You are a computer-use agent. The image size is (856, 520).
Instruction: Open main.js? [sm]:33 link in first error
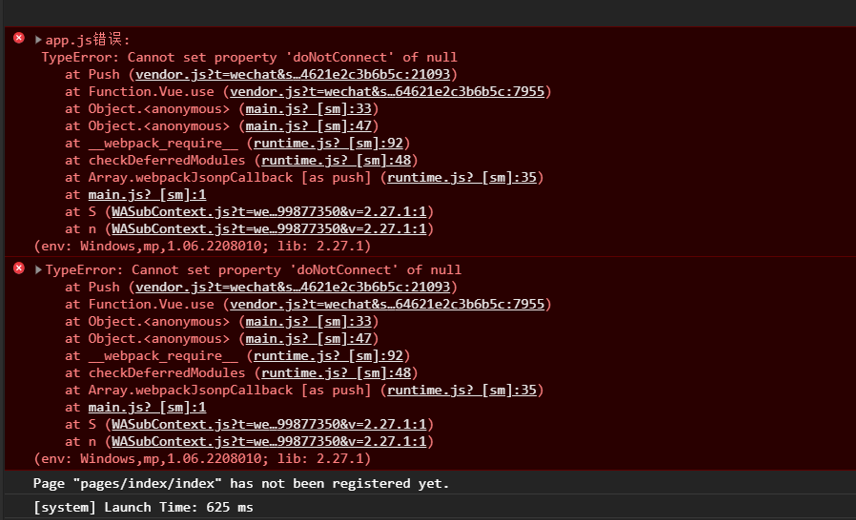308,109
